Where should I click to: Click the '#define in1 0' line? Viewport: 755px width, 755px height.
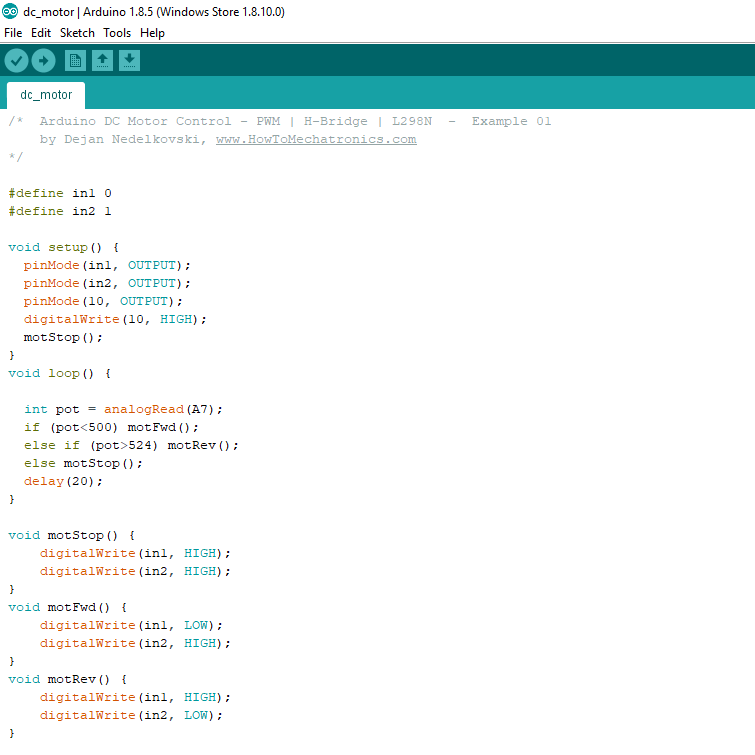(x=60, y=193)
